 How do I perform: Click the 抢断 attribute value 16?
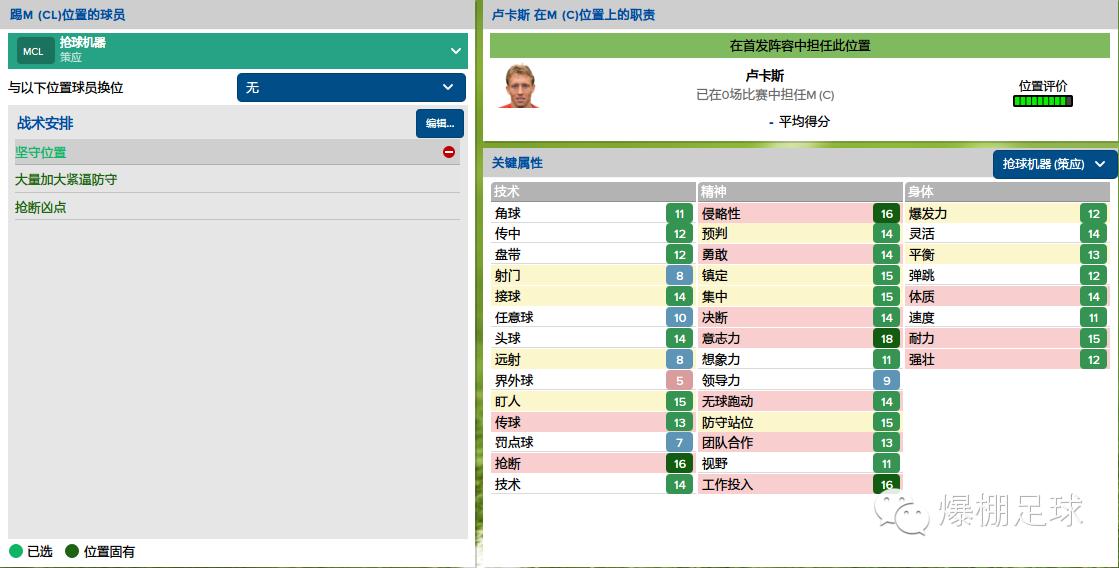pyautogui.click(x=679, y=464)
